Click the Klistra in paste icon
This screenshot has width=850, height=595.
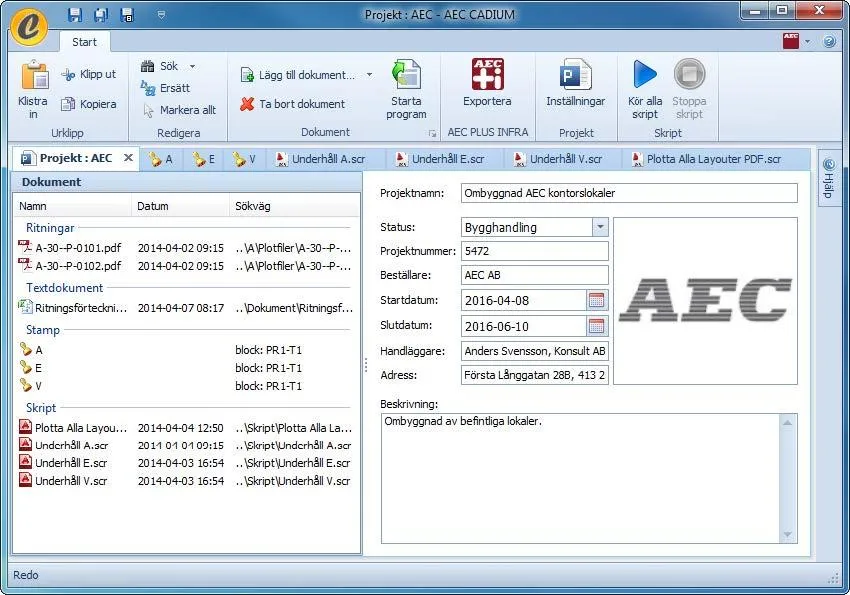33,77
